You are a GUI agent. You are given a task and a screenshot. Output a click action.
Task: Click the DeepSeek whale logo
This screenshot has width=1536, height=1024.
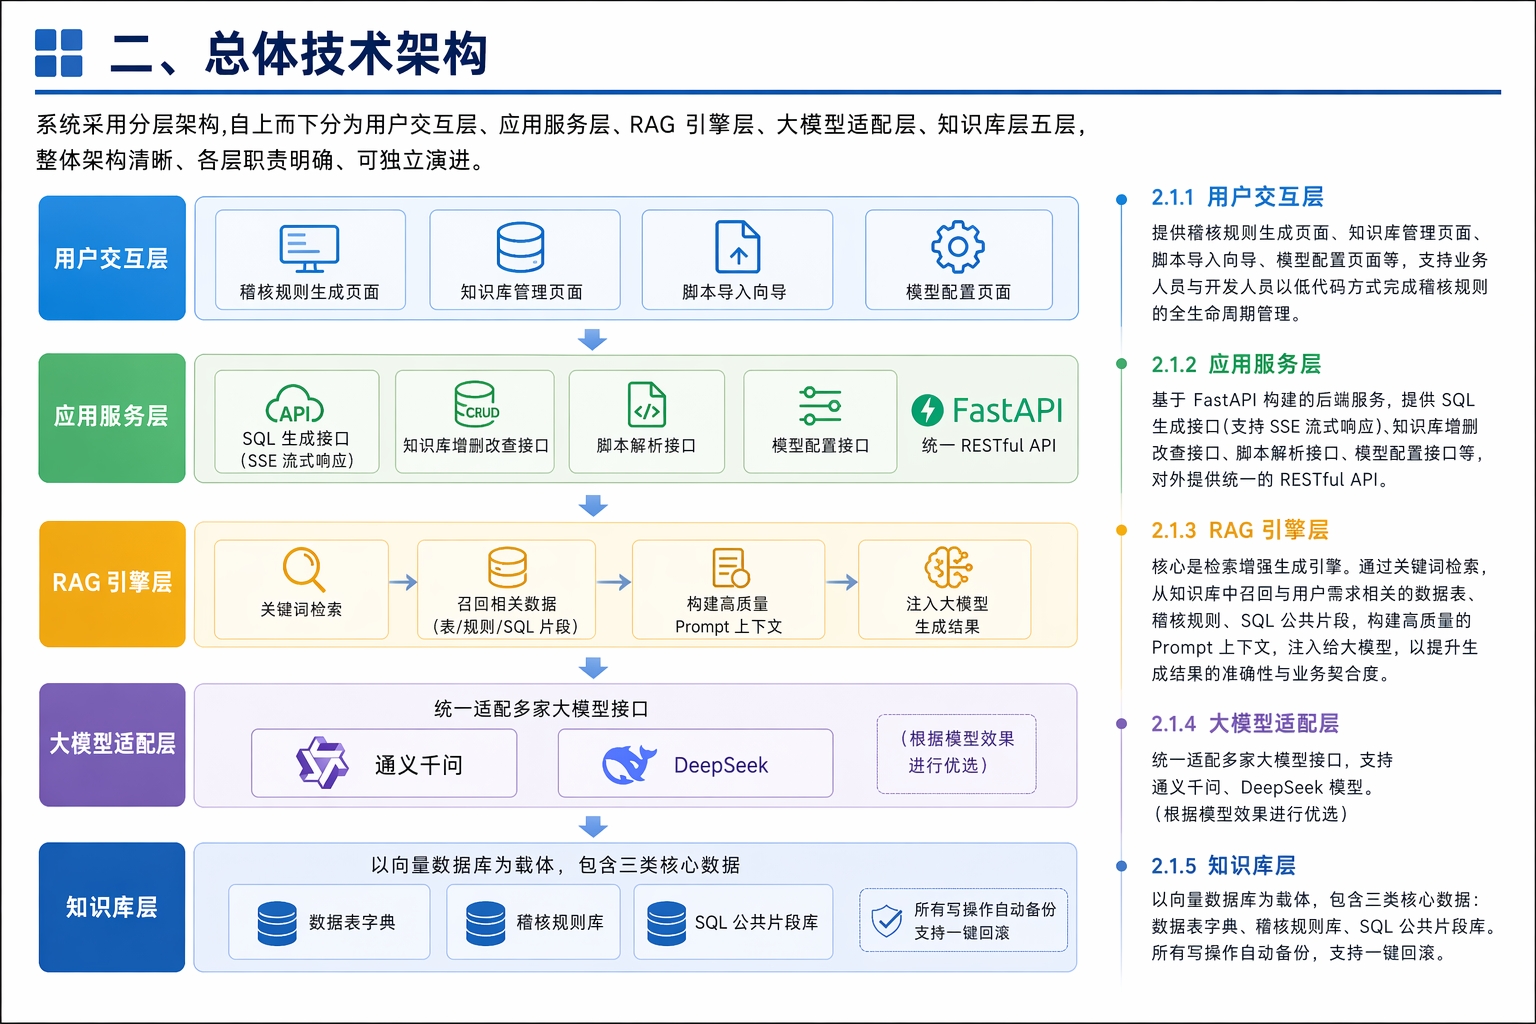[x=629, y=764]
